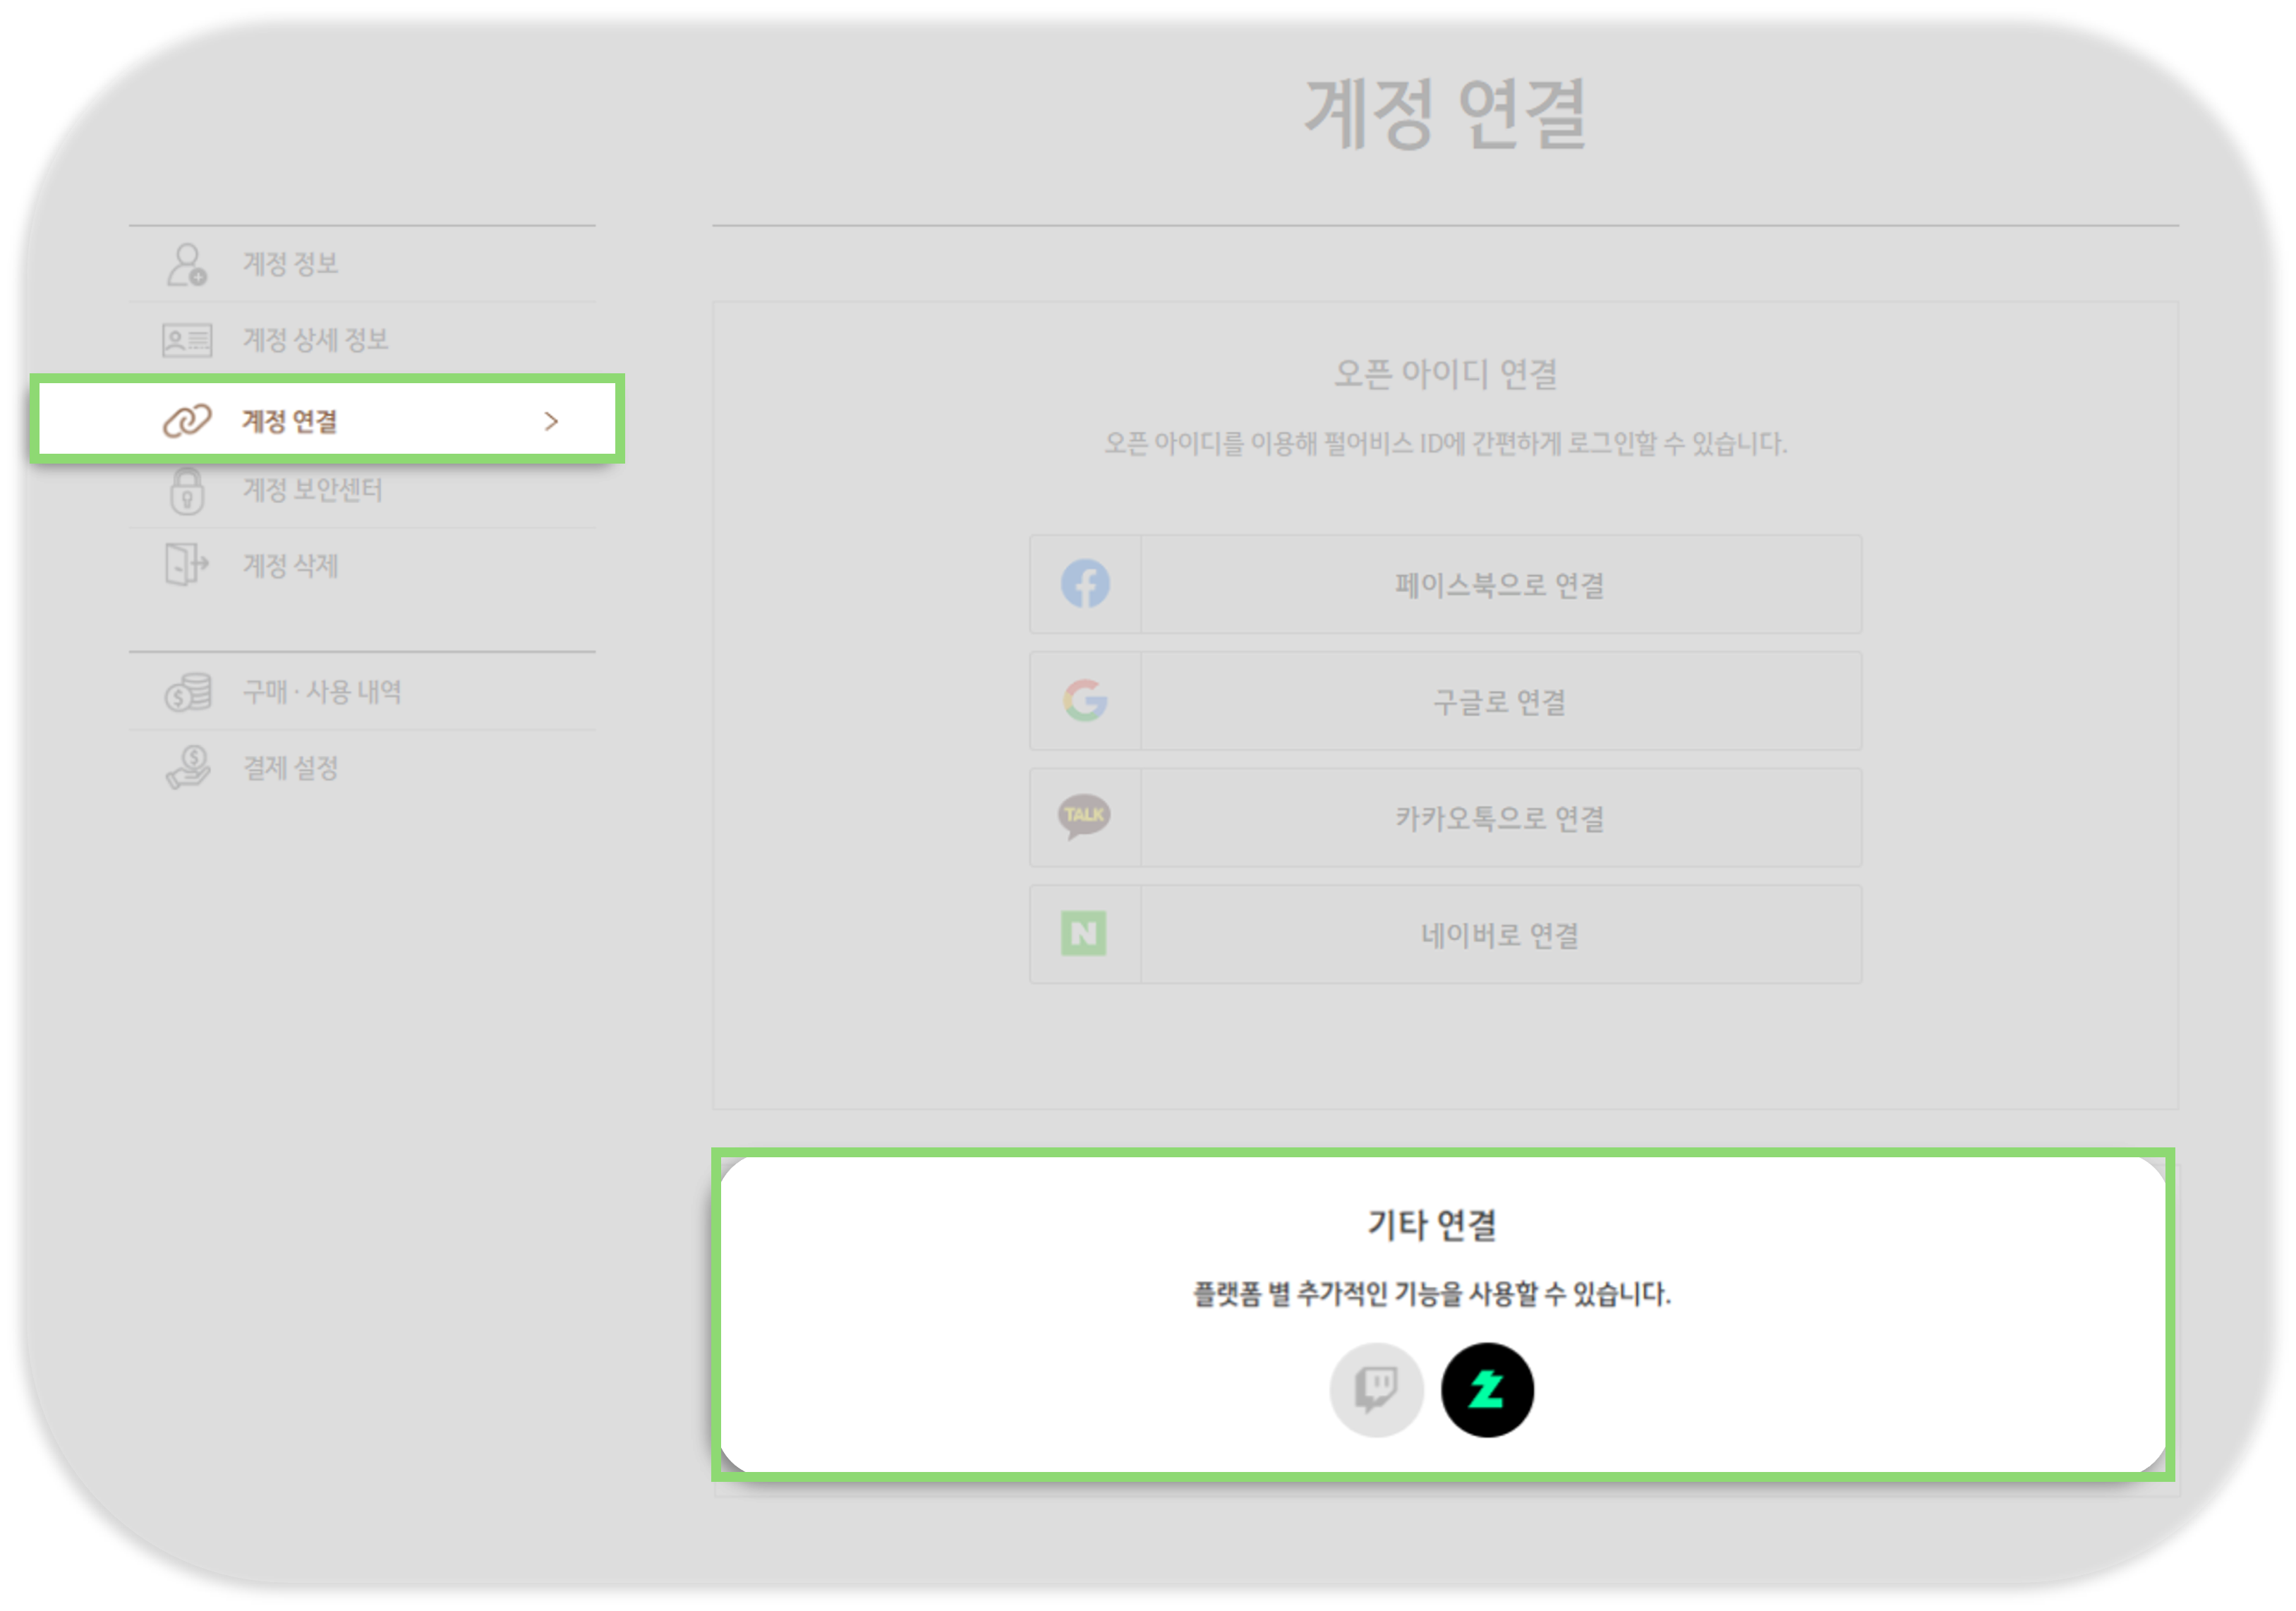Open 구매 · 사용 내역 menu item
2296x1611 pixels.
[x=362, y=692]
